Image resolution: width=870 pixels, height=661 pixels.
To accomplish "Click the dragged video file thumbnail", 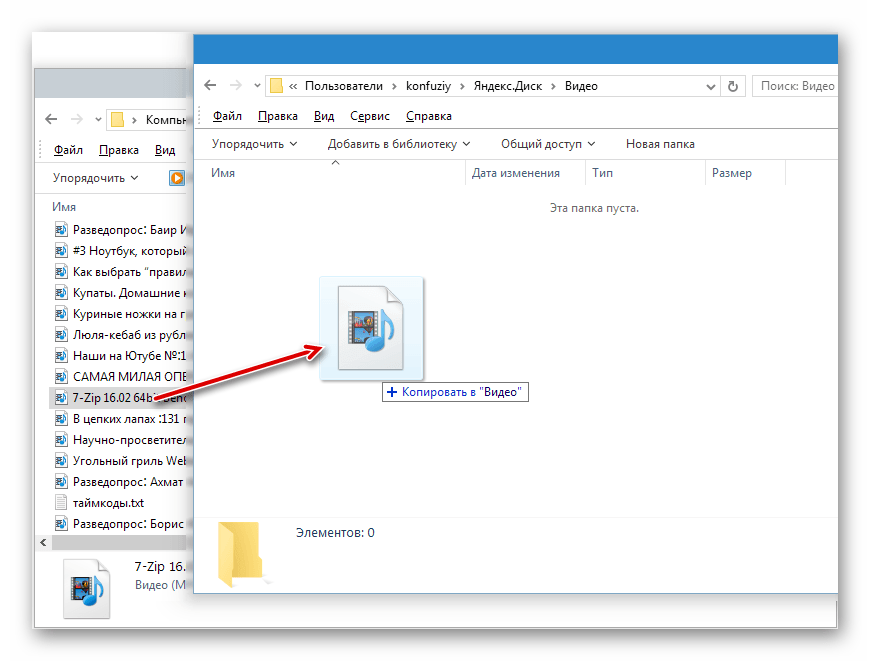I will [371, 328].
